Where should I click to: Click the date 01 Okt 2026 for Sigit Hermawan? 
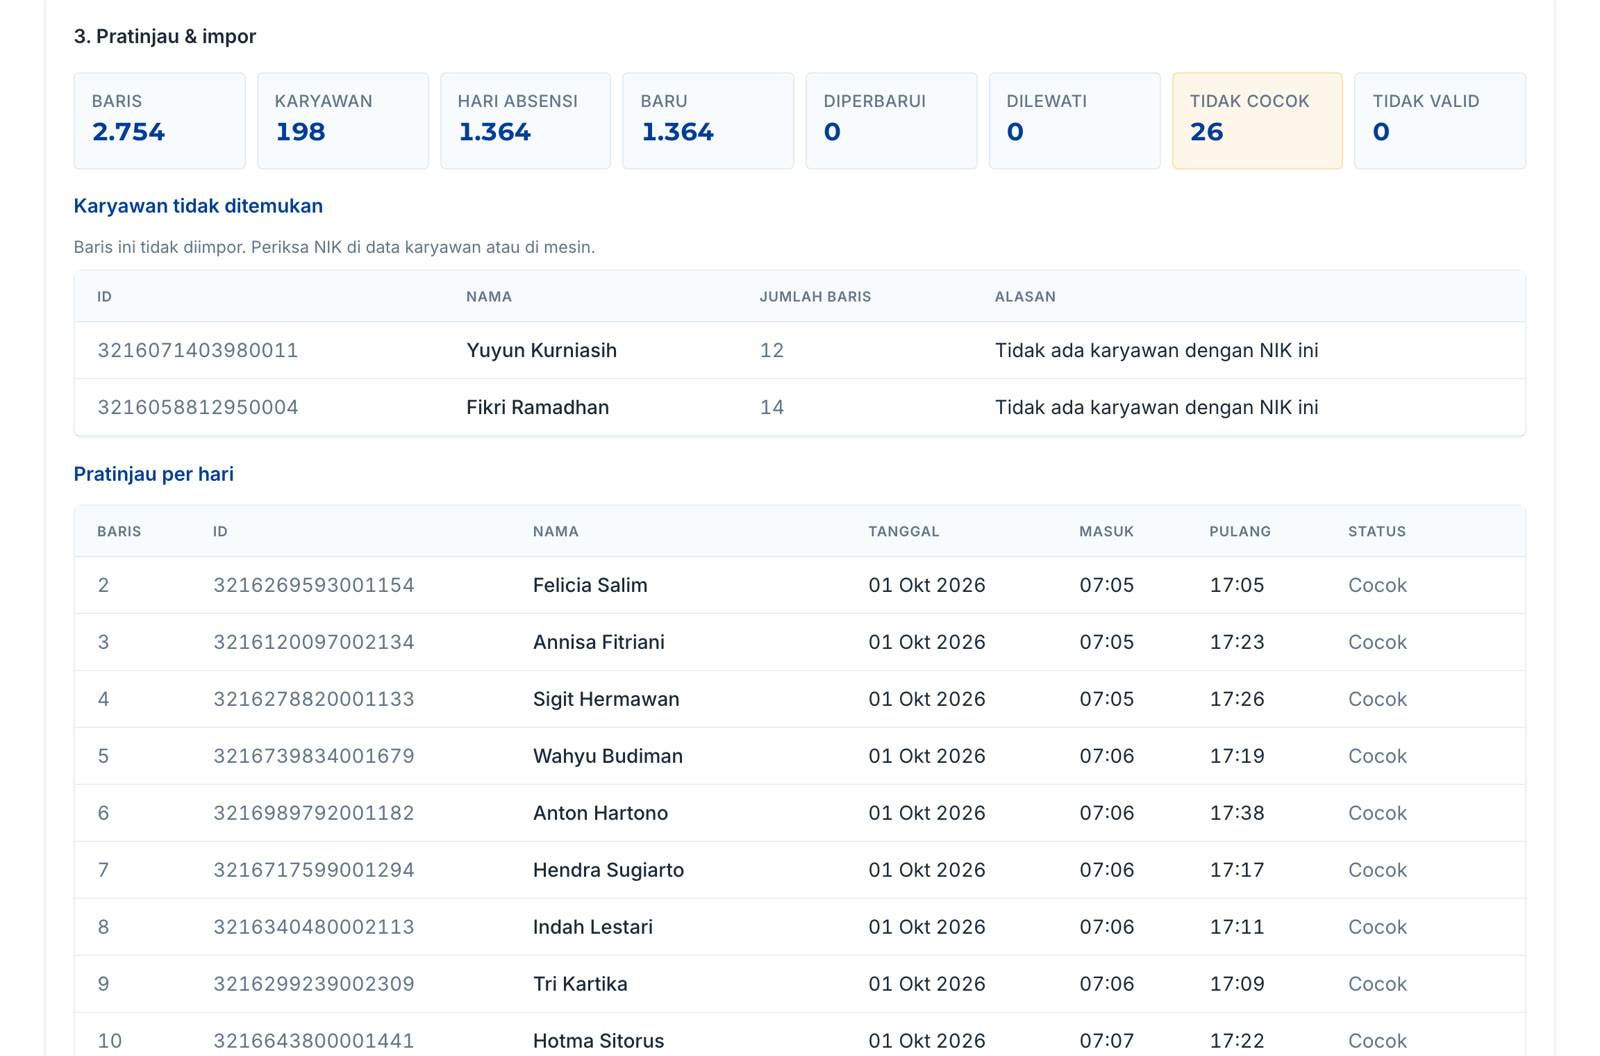click(x=927, y=699)
